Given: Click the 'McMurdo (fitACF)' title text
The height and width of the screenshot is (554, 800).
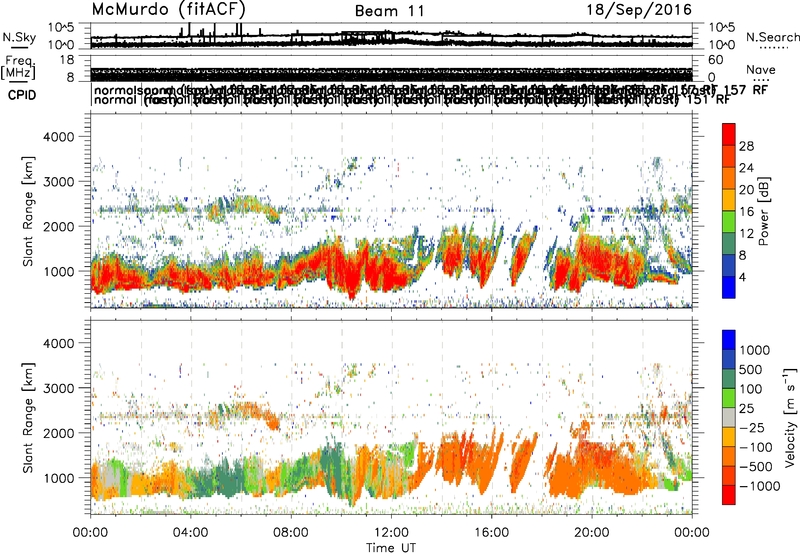Looking at the screenshot, I should [x=168, y=9].
